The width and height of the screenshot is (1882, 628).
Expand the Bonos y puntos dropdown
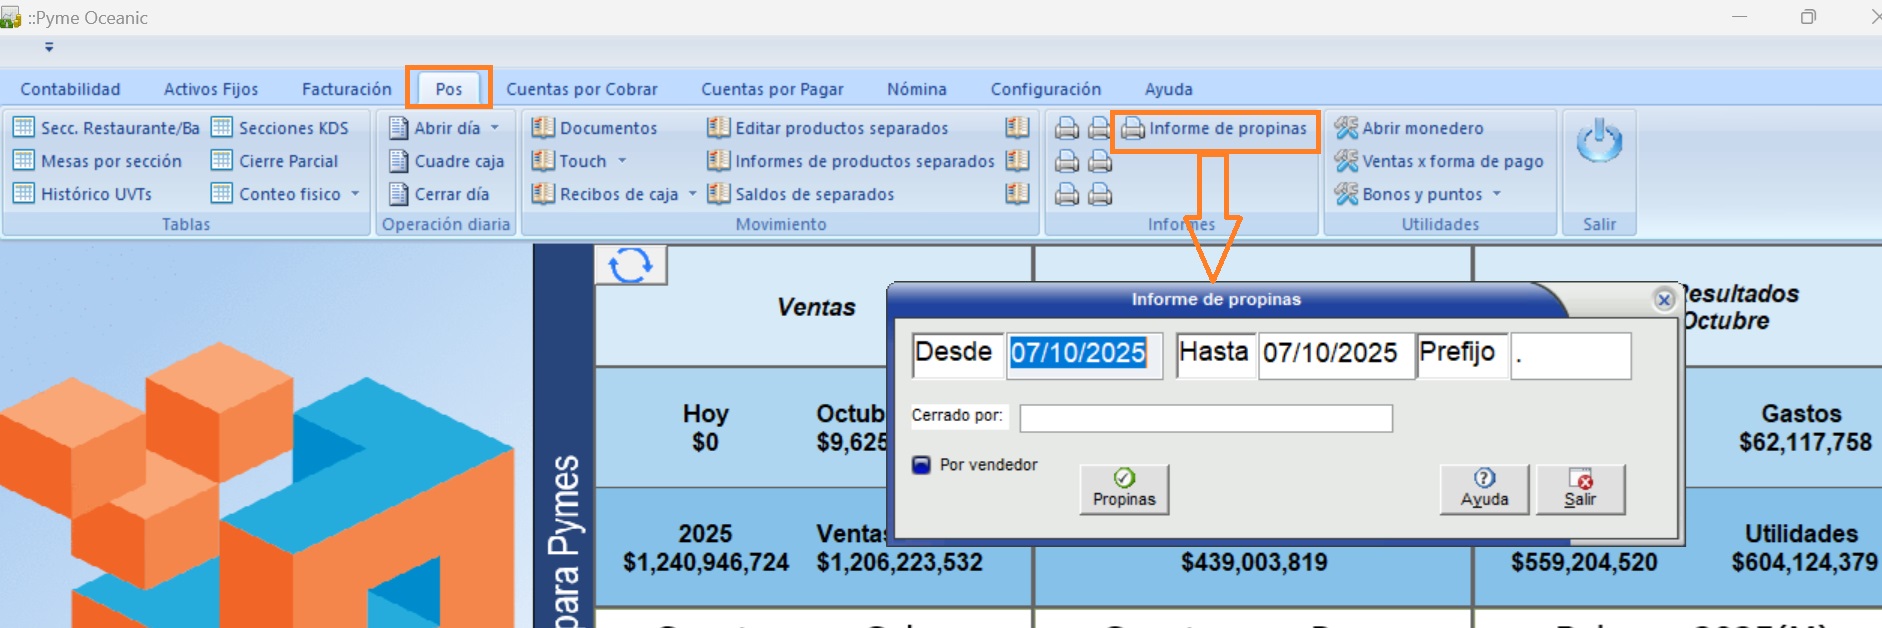[1497, 194]
